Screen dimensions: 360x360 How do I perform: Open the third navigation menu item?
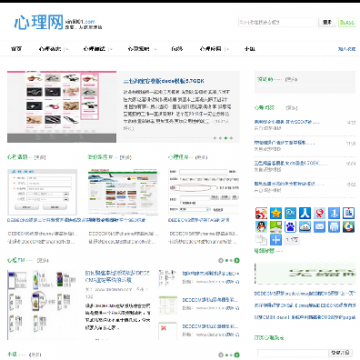pyautogui.click(x=94, y=49)
